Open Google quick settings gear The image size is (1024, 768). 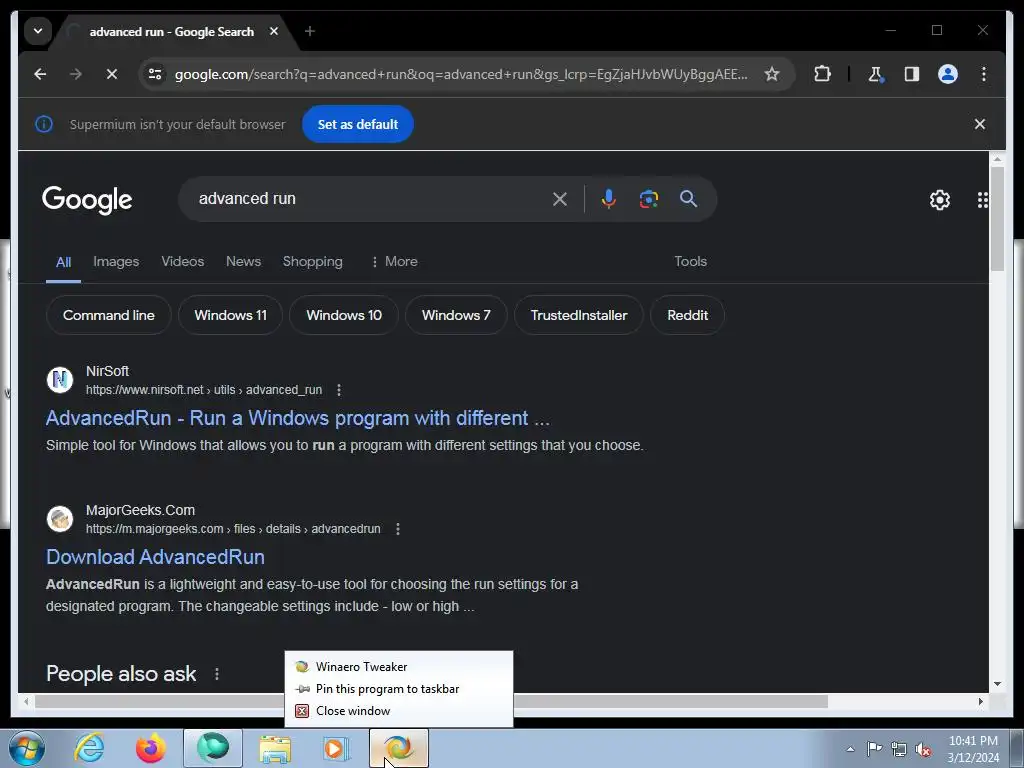pyautogui.click(x=939, y=200)
